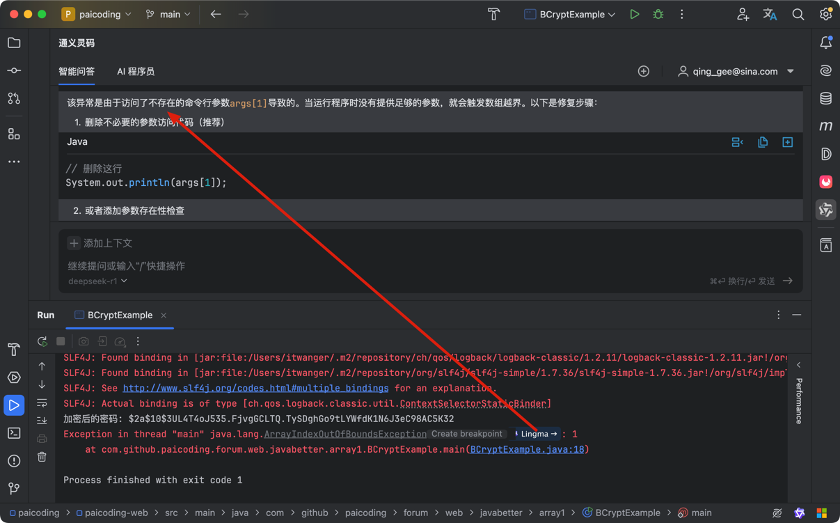
Task: Click the Lingma button in the exception line
Action: point(536,434)
